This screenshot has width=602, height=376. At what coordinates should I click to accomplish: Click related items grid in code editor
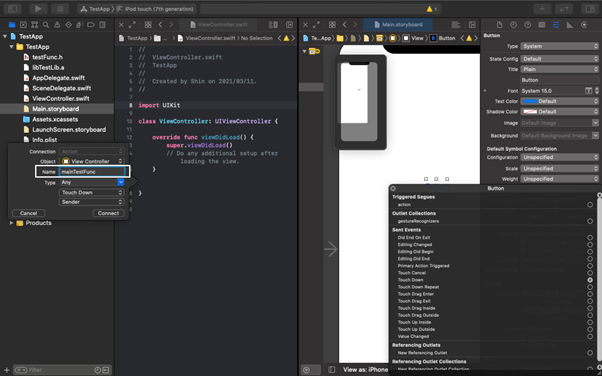(x=148, y=25)
